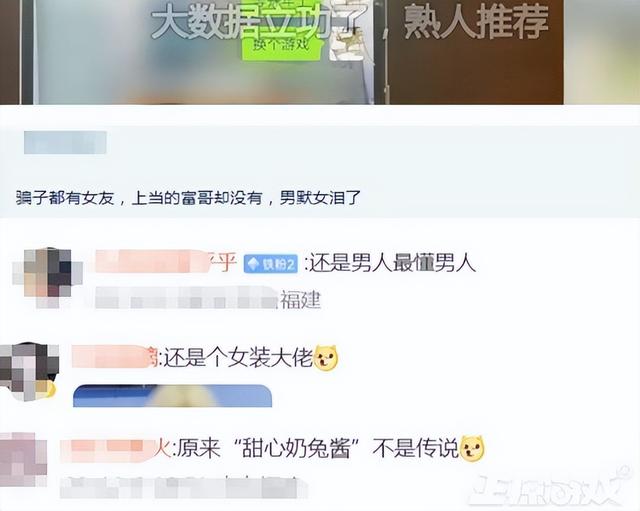Open the 大数据立功了 captioned image
This screenshot has height=511, width=640.
pyautogui.click(x=204, y=52)
